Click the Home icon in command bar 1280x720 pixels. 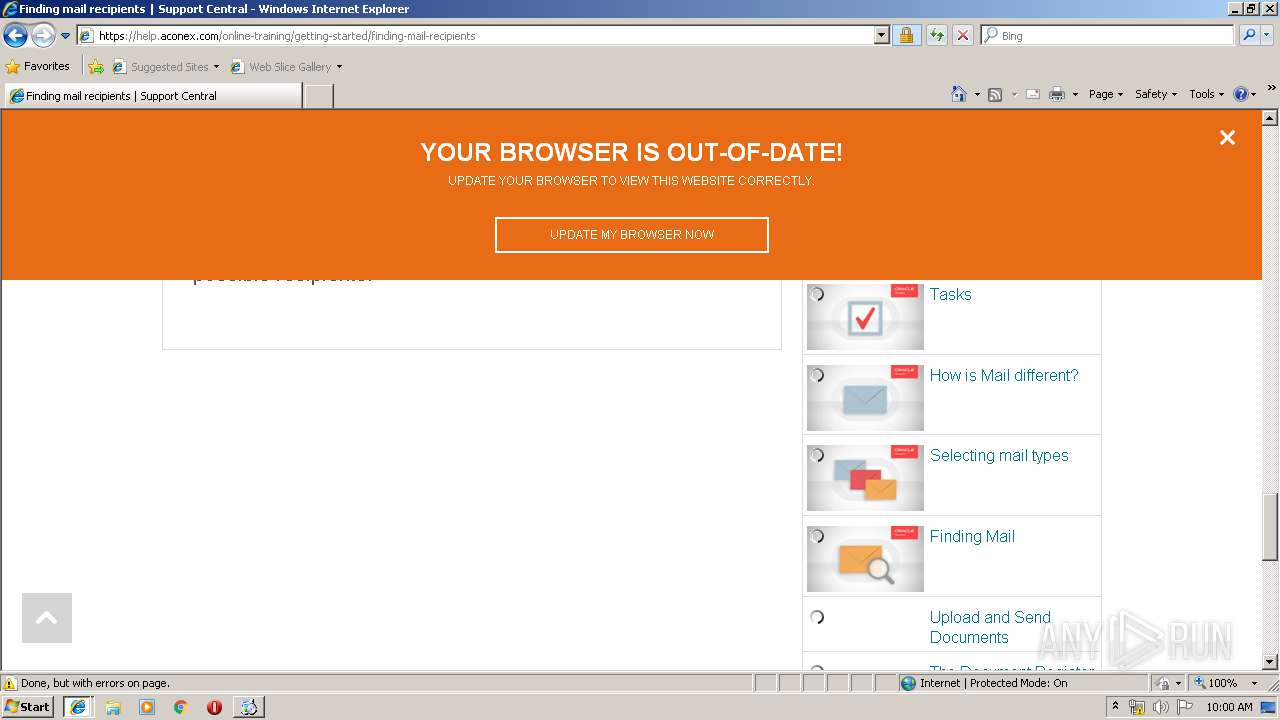tap(958, 94)
